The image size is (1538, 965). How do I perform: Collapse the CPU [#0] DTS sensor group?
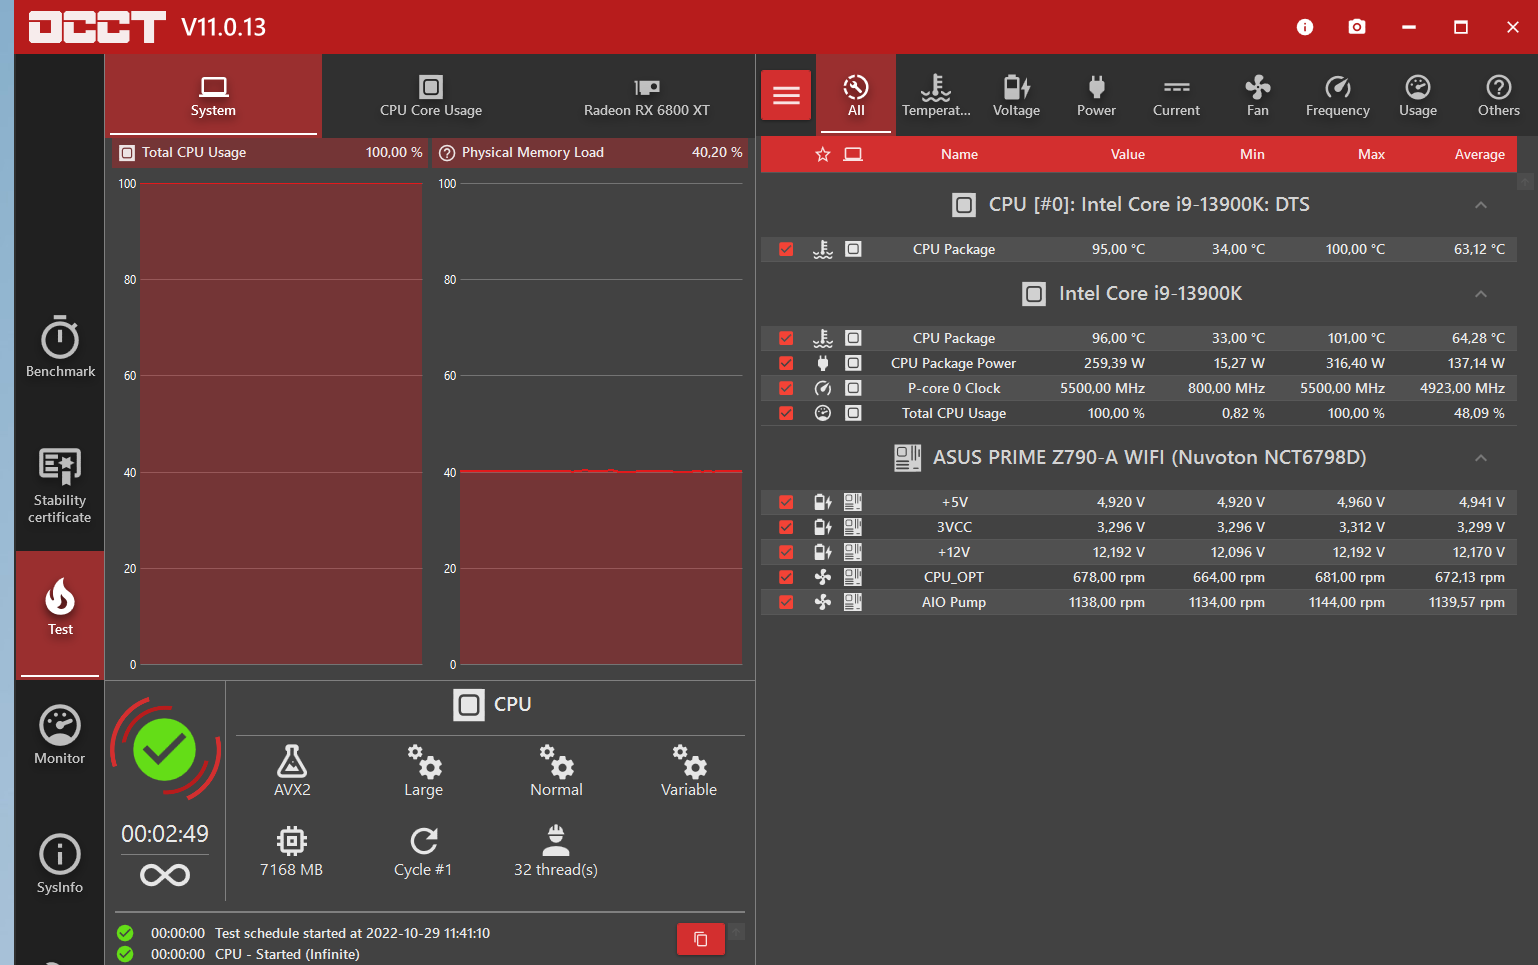1481,205
